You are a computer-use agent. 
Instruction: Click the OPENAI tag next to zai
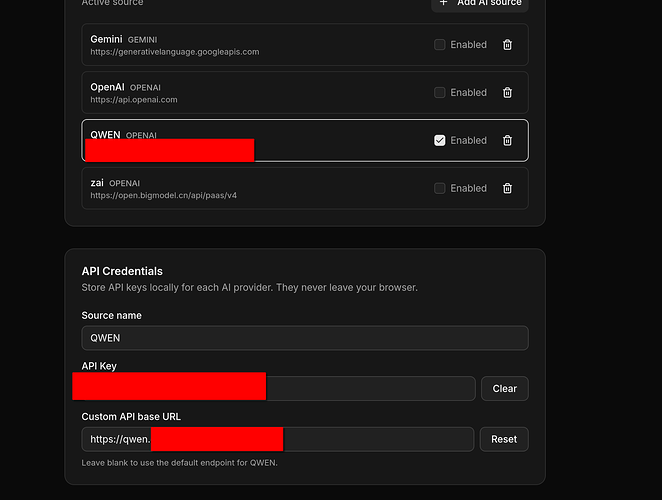click(125, 183)
